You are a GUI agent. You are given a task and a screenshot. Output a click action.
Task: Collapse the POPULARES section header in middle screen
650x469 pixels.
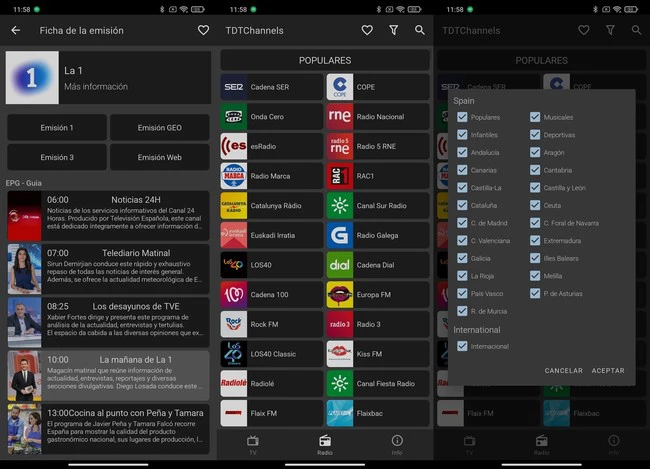click(x=325, y=61)
